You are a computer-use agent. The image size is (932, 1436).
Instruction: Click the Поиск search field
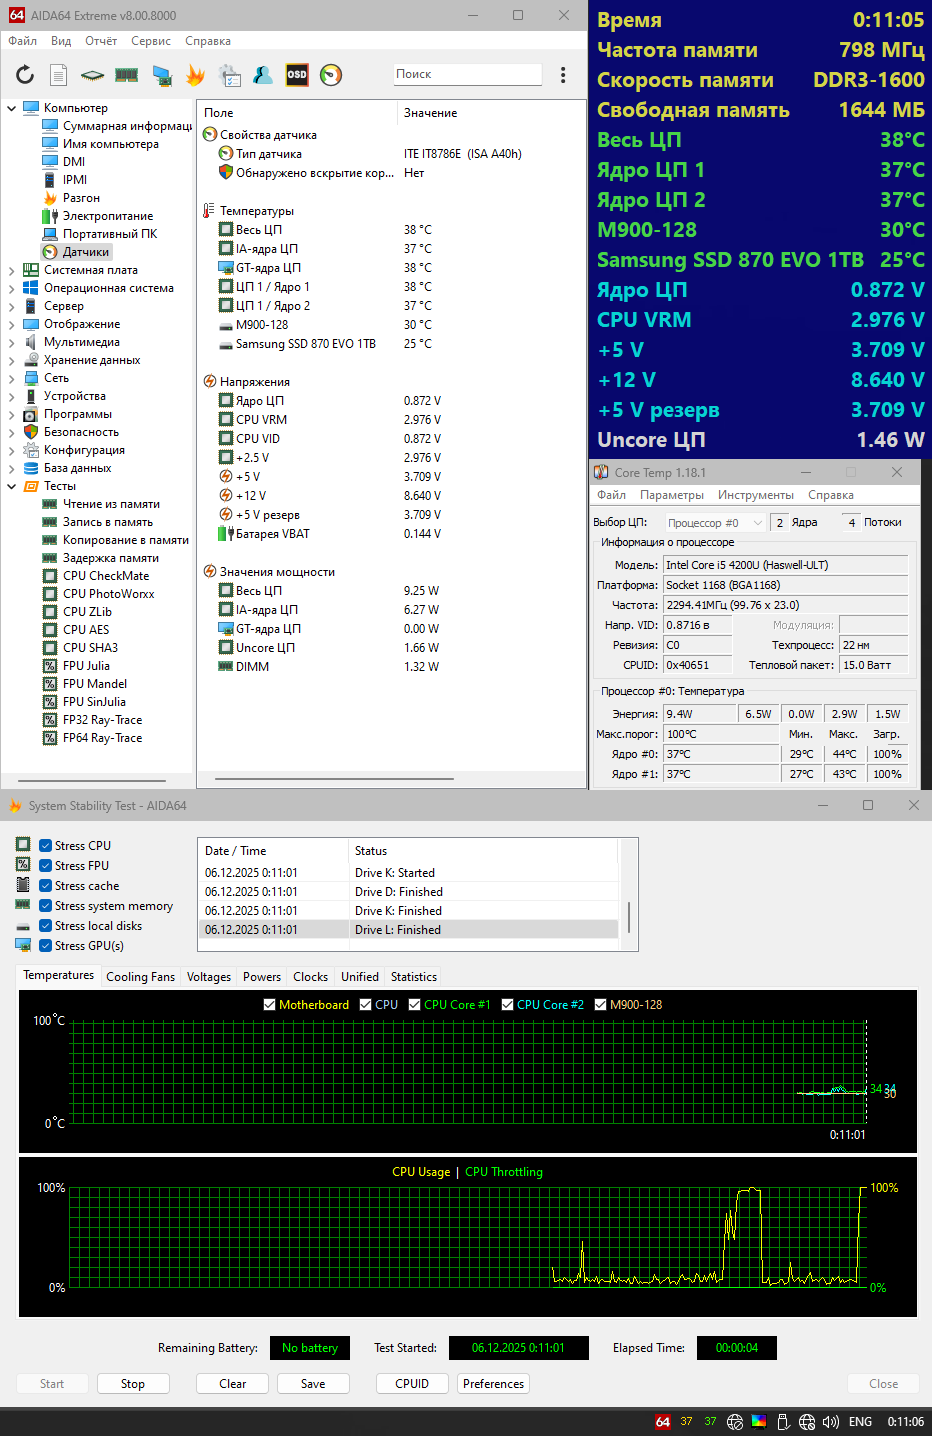coord(467,74)
